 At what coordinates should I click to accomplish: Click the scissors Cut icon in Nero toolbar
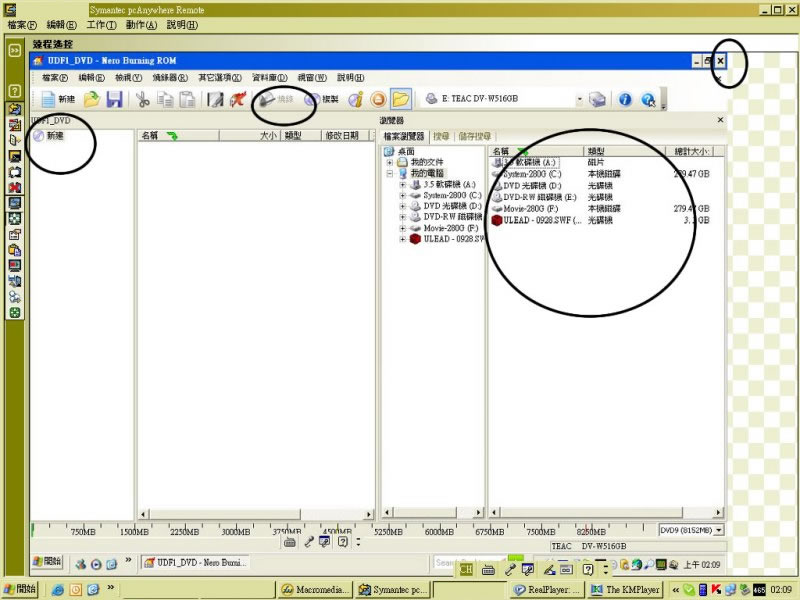pos(142,99)
